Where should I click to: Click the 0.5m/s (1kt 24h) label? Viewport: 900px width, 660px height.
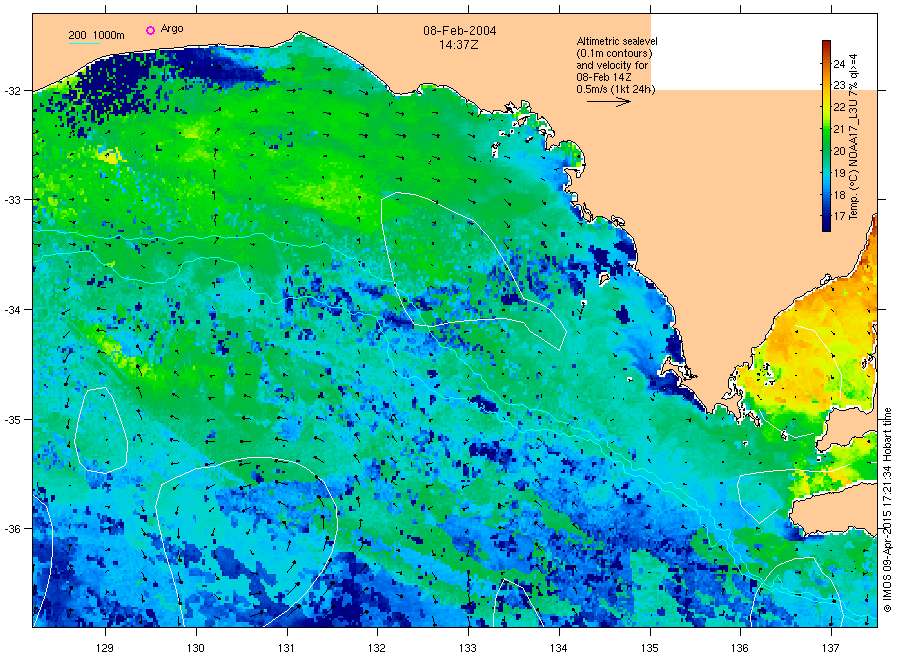coord(616,89)
